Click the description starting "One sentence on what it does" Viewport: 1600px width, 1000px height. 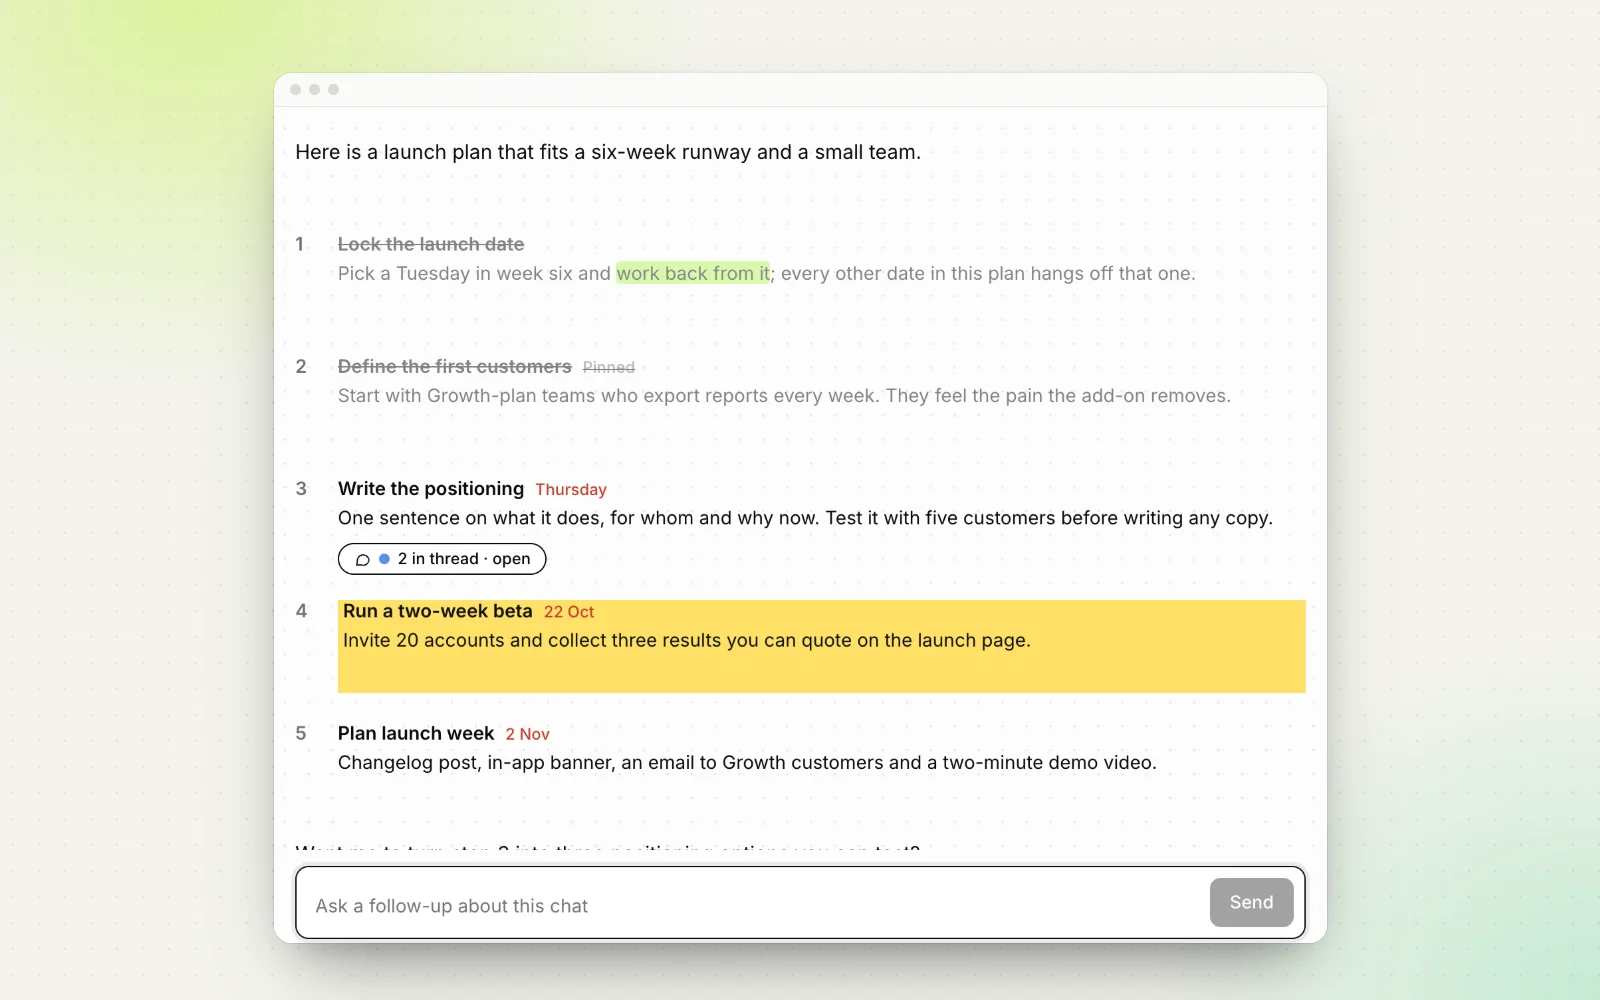(805, 518)
